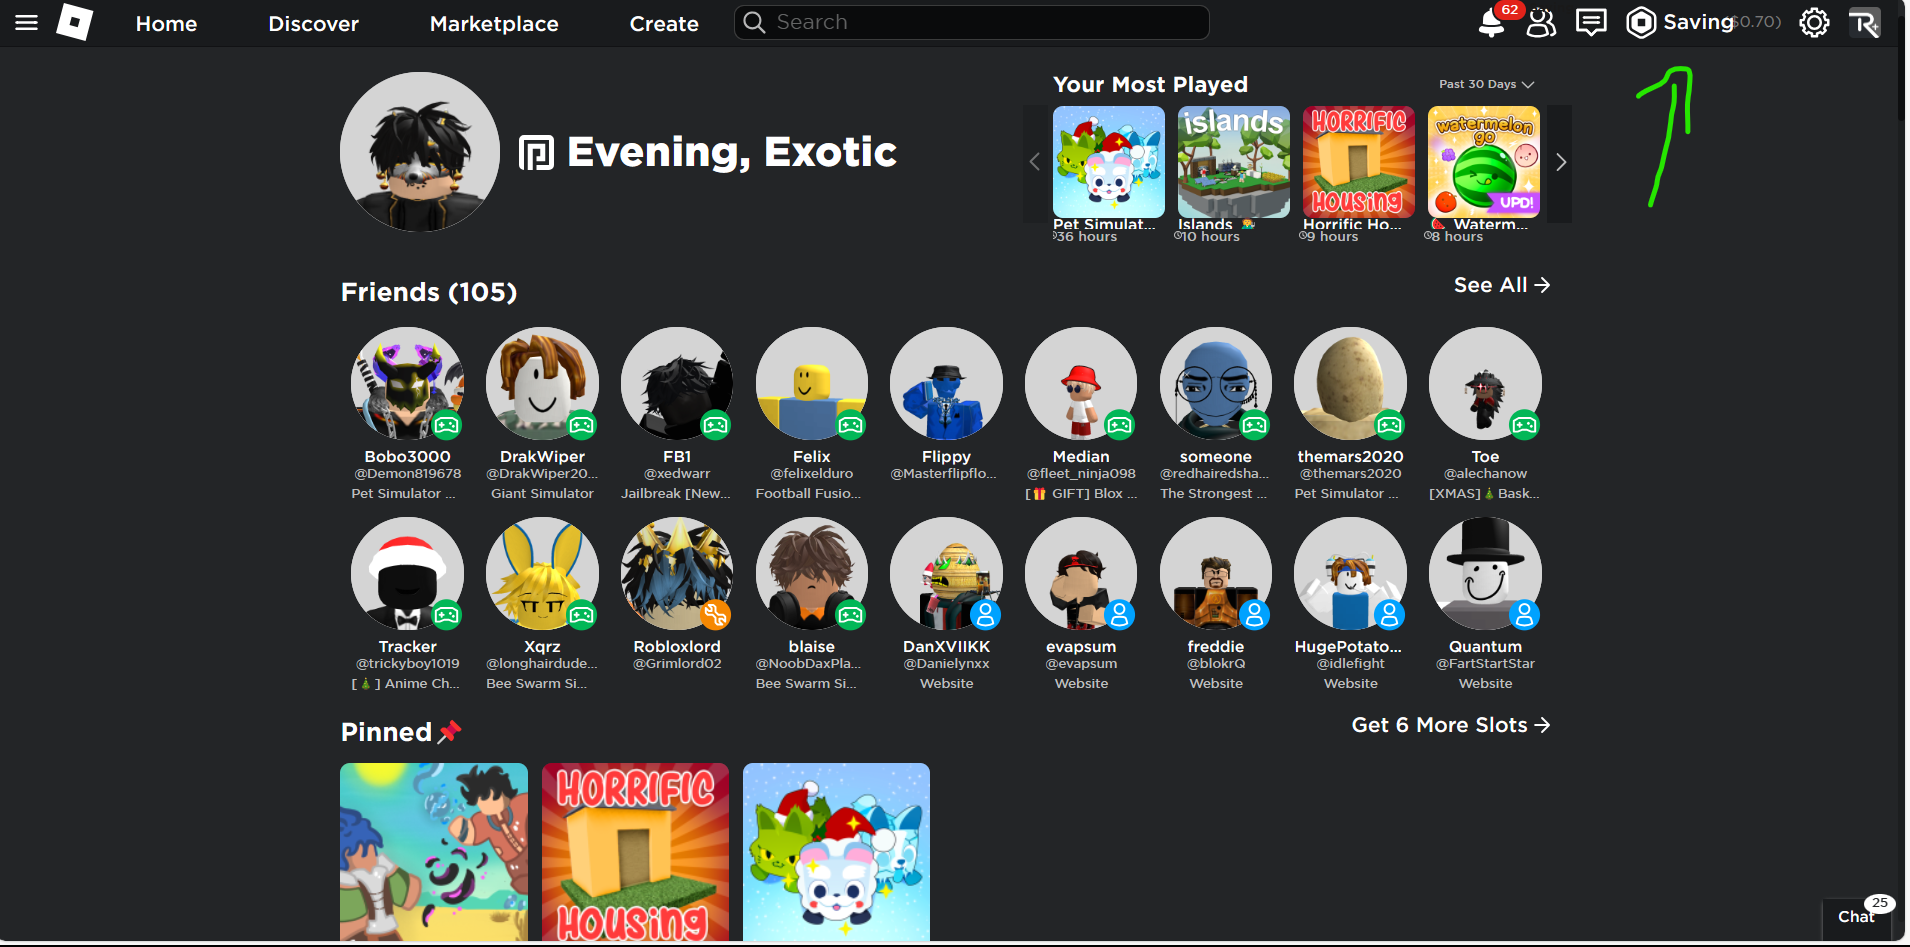
Task: Click "Jailbreak [New..." under FB1
Action: 676,493
